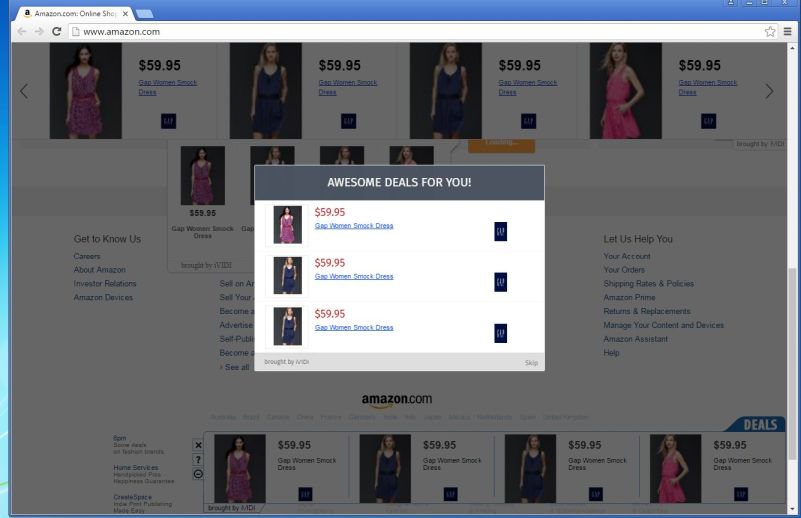Click Gap logo under fourth top carousel item
Viewport: 801px width, 518px height.
click(x=709, y=121)
